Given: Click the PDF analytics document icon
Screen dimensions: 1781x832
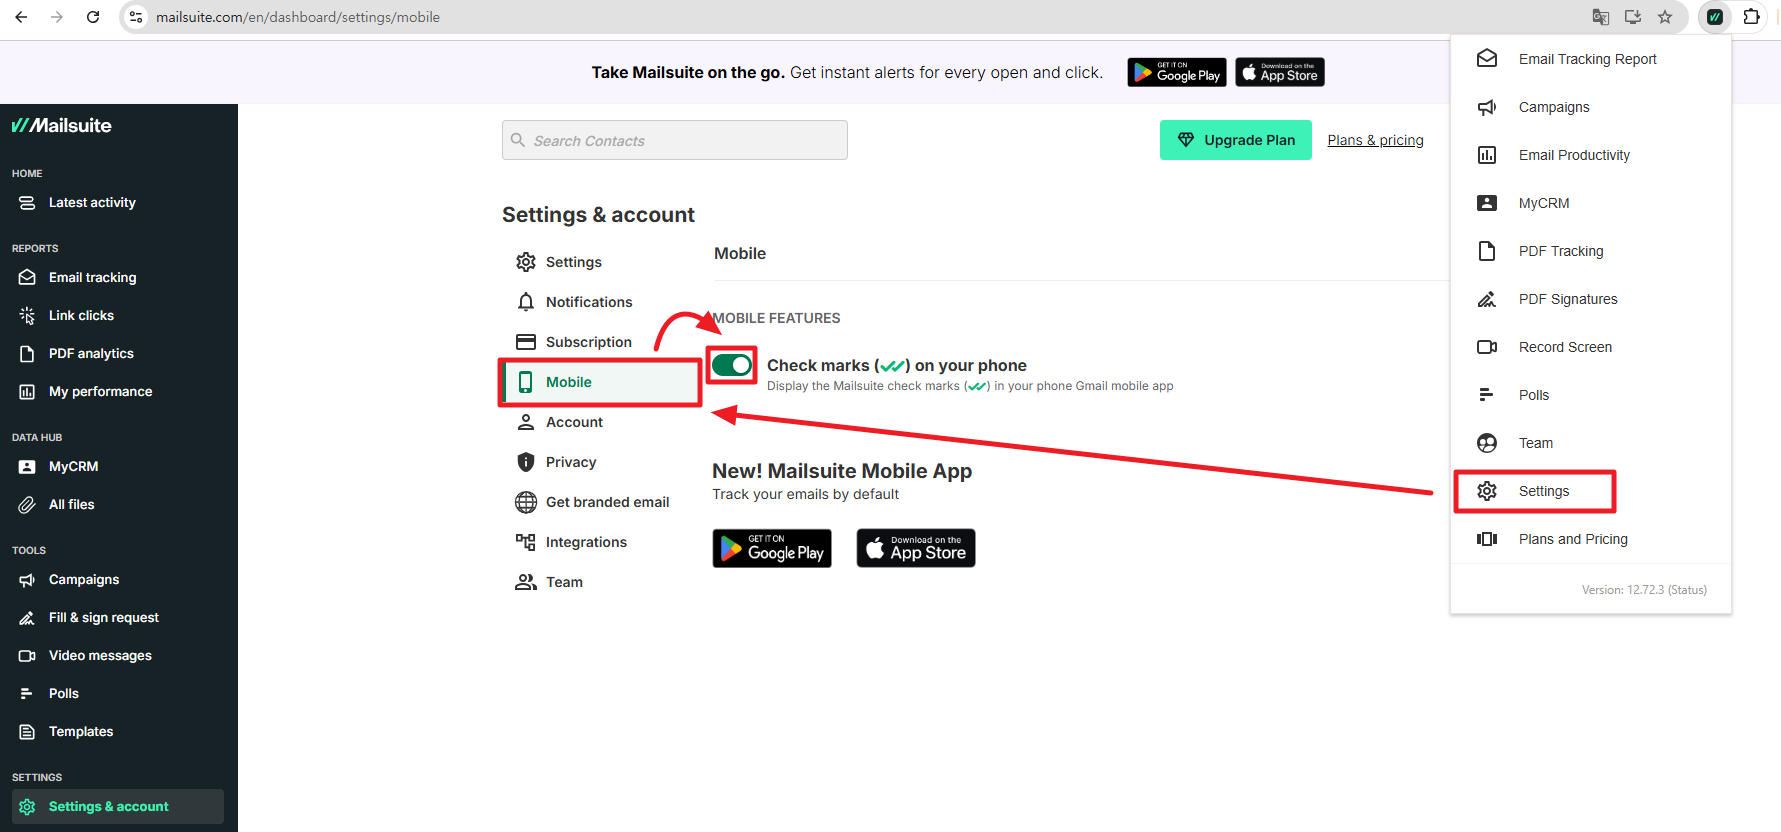Looking at the screenshot, I should (x=27, y=353).
